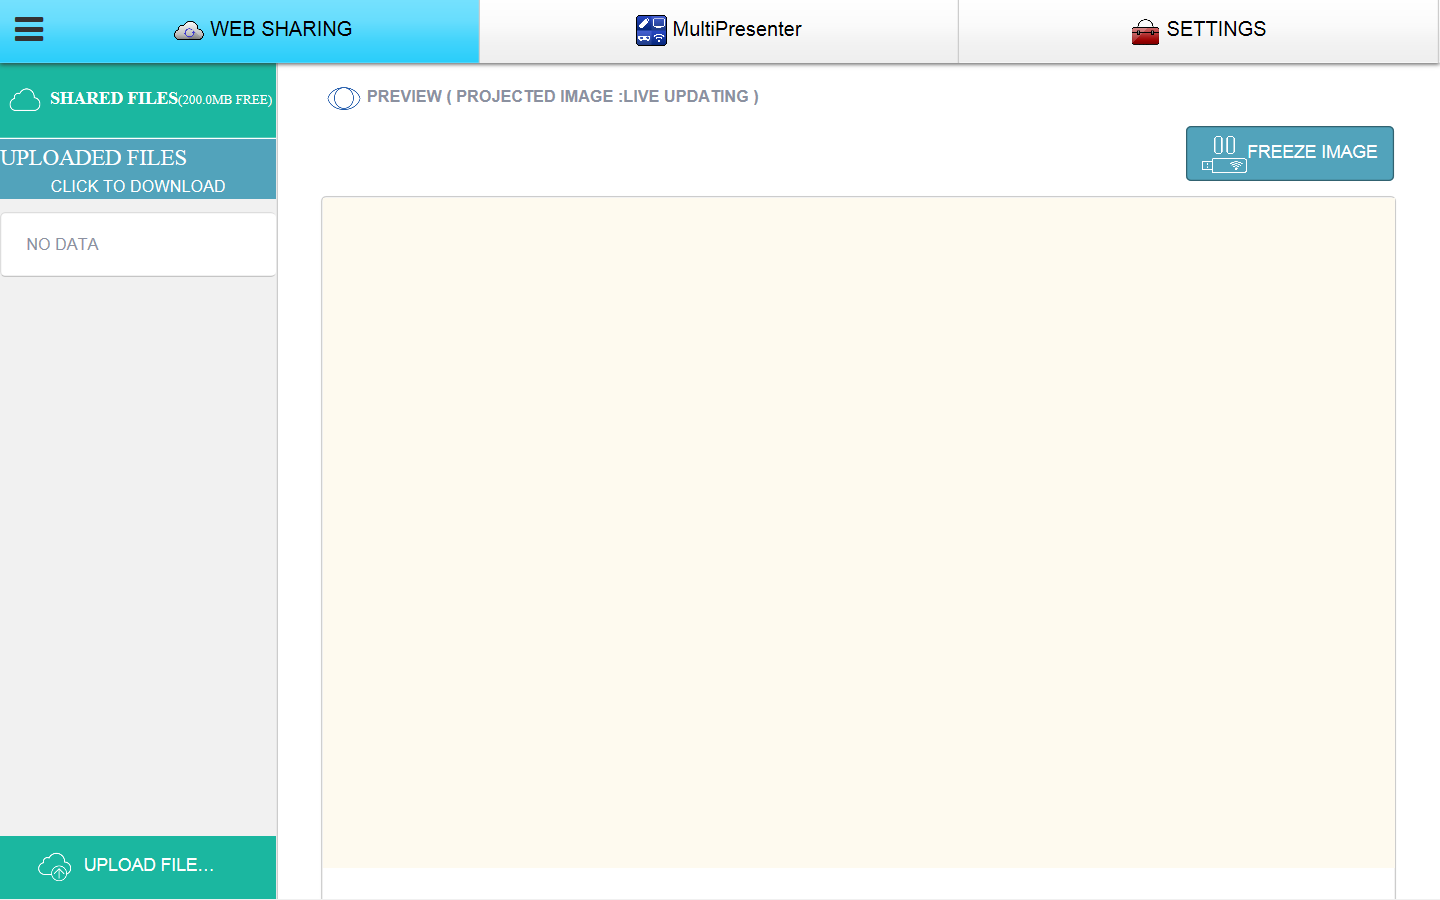
Task: Click the live projected image preview area
Action: tap(858, 530)
